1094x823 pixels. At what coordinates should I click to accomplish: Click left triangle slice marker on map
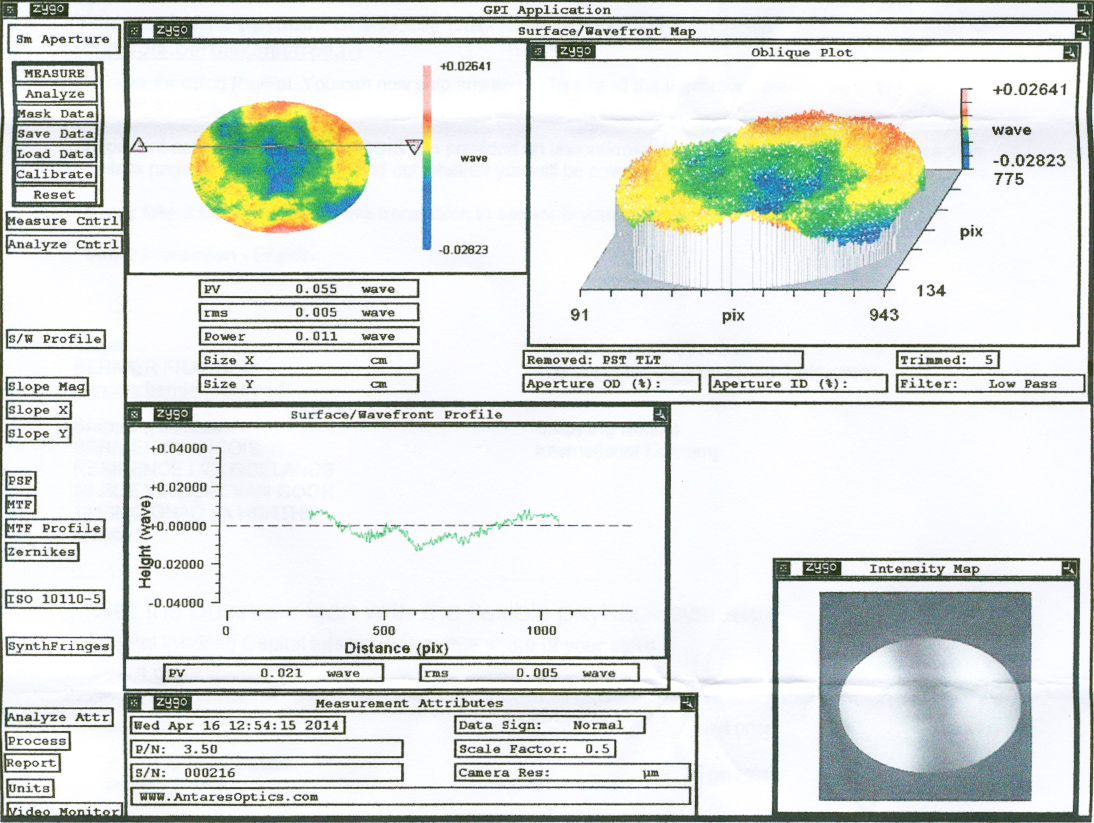[139, 147]
